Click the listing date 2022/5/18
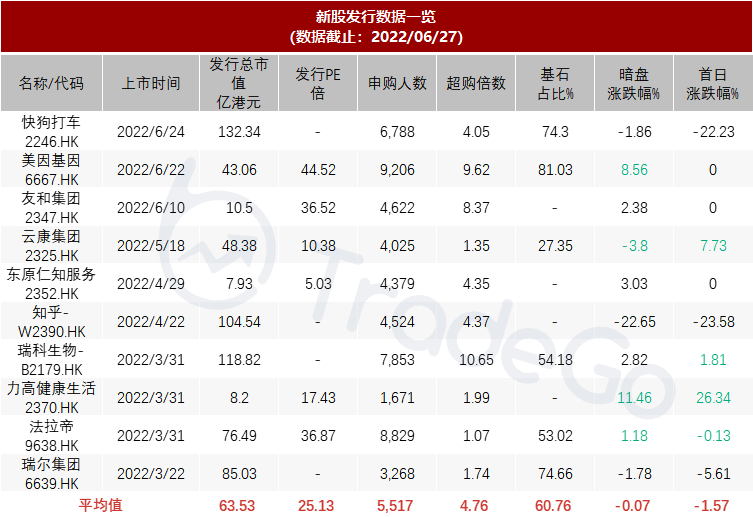The height and width of the screenshot is (517, 753). pos(151,246)
